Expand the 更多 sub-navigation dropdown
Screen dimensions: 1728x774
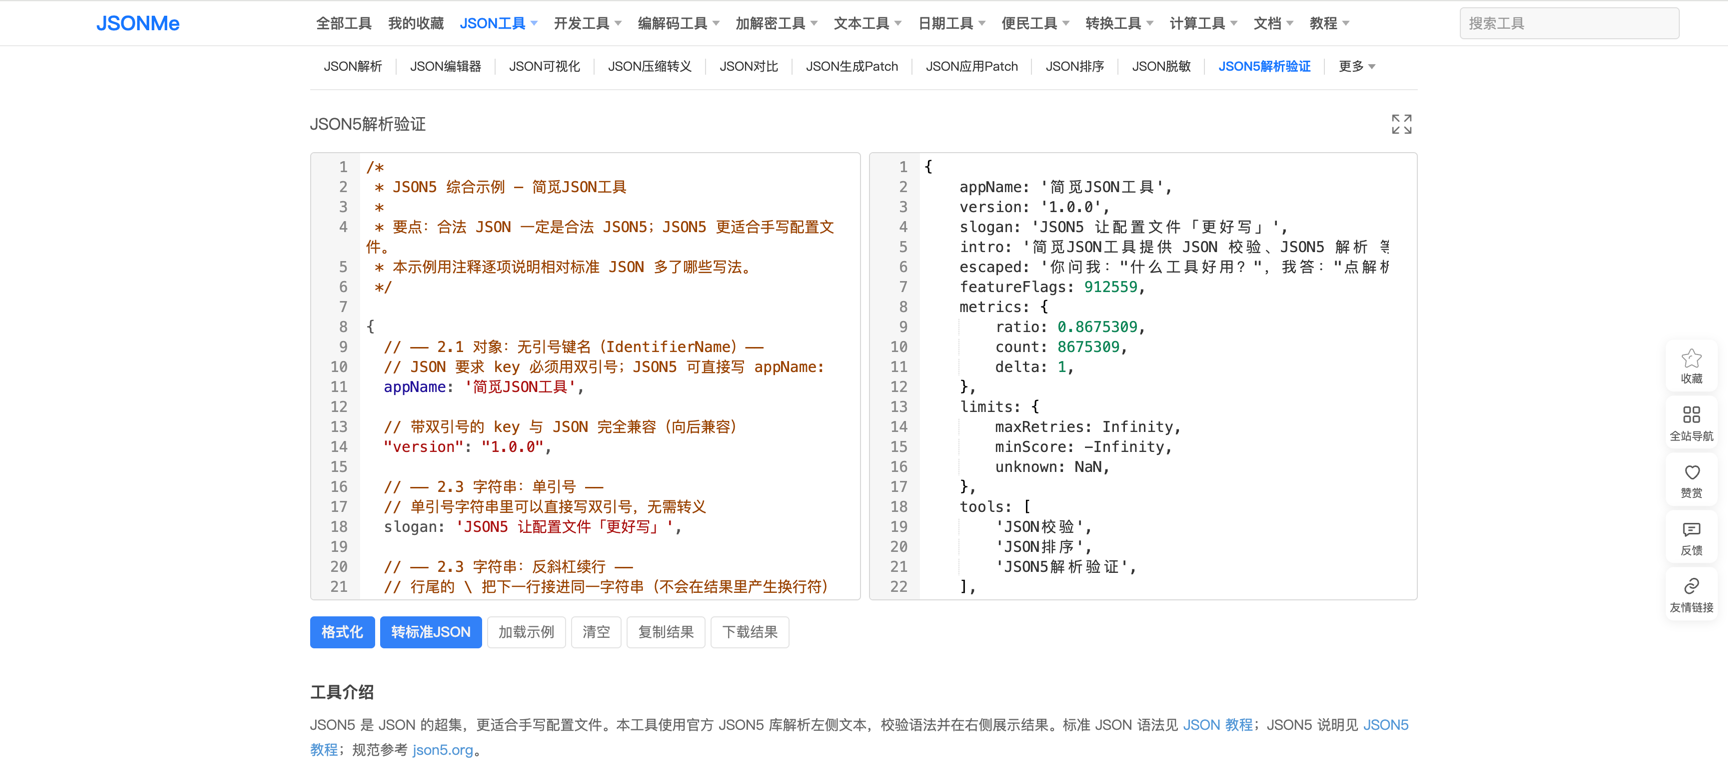pos(1357,66)
